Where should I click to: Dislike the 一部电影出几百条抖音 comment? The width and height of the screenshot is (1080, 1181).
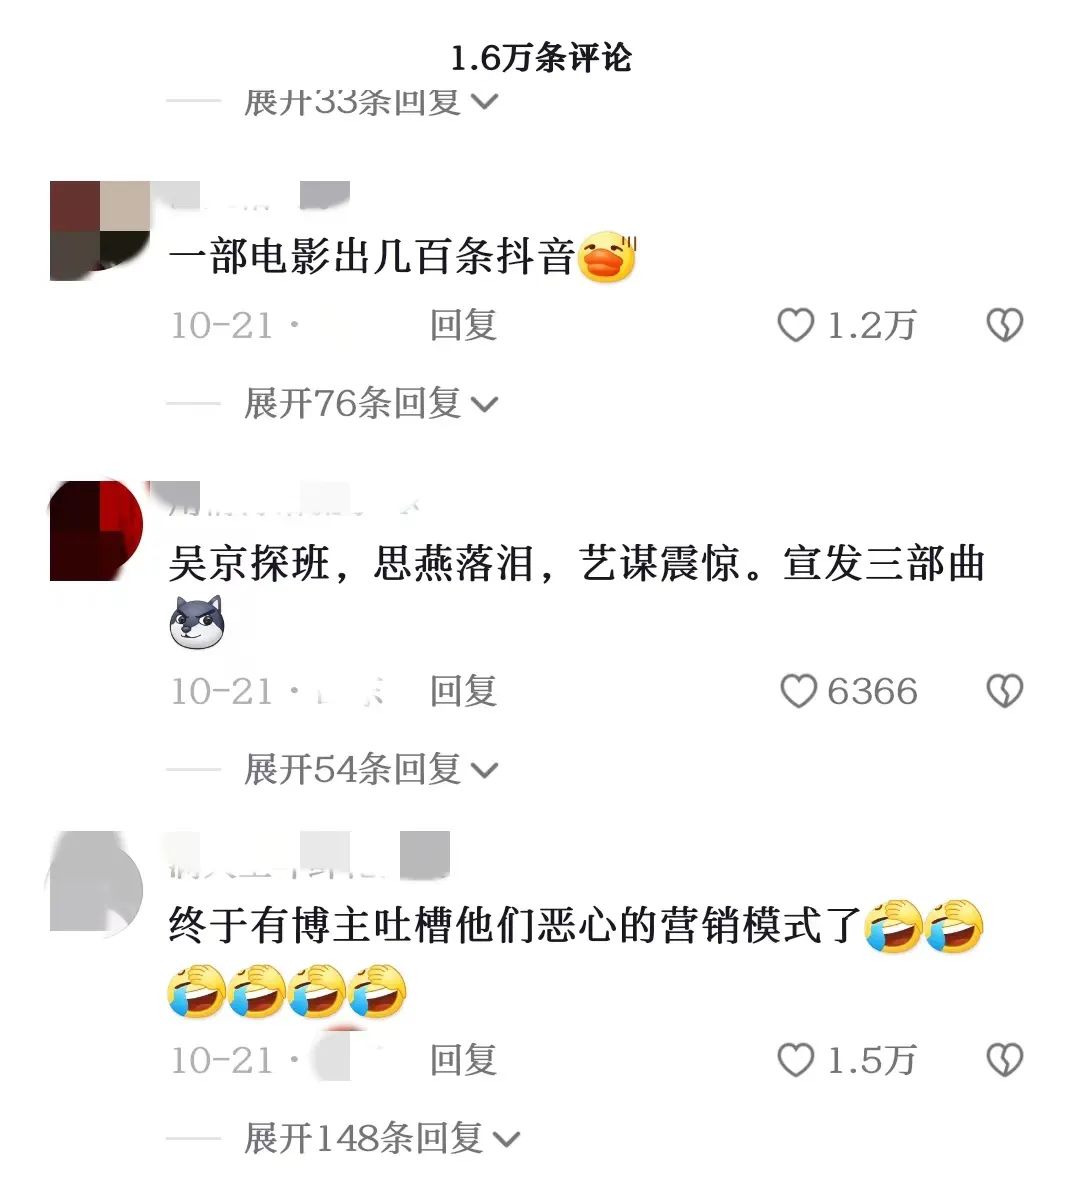pos(1005,325)
